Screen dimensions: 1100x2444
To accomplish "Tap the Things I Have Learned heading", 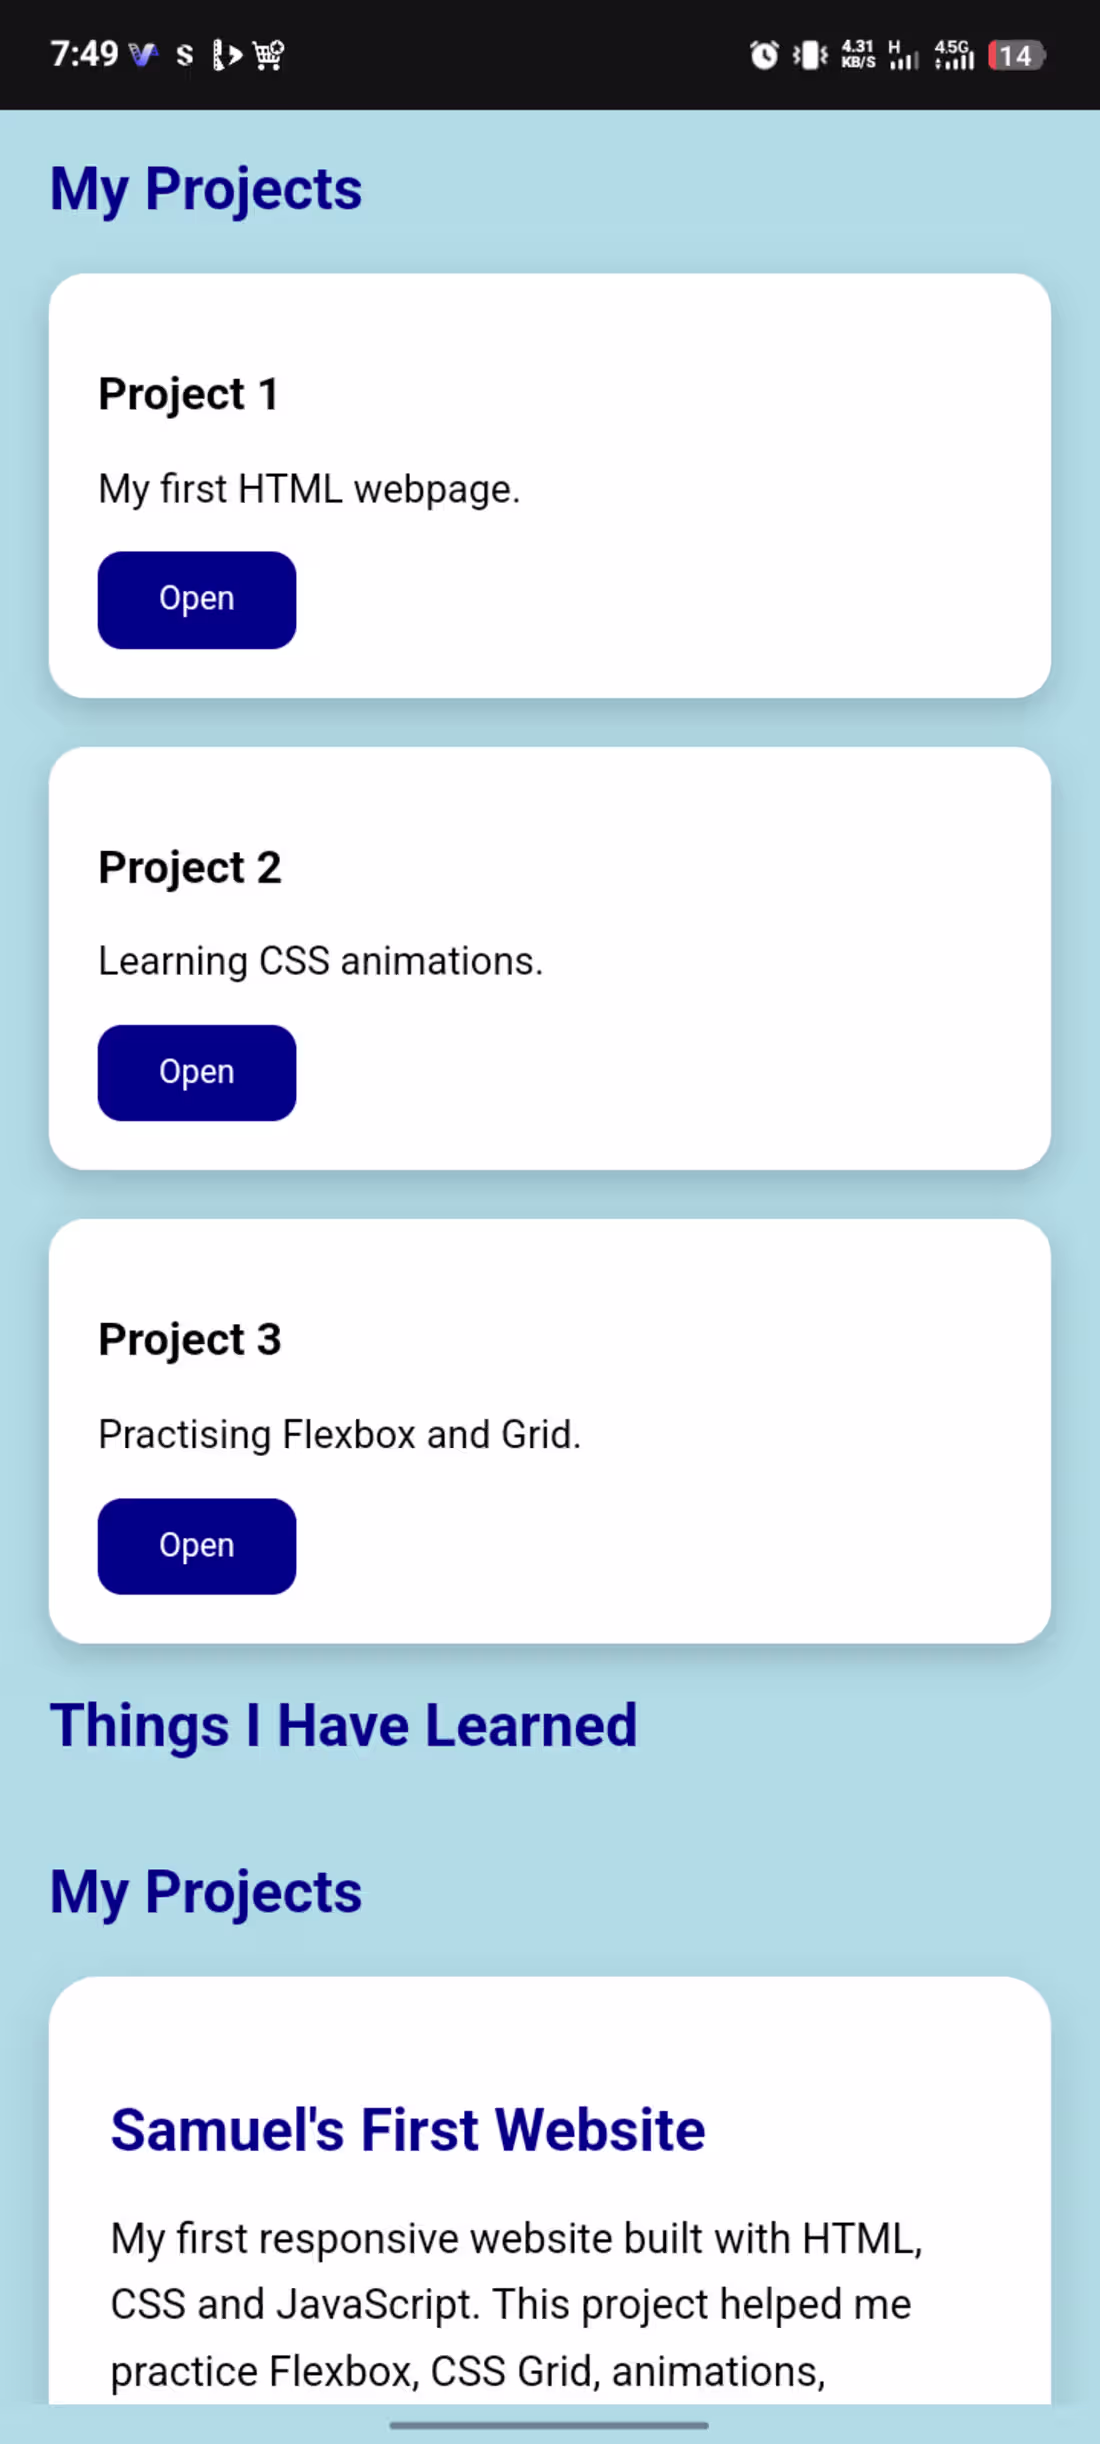I will (343, 1726).
